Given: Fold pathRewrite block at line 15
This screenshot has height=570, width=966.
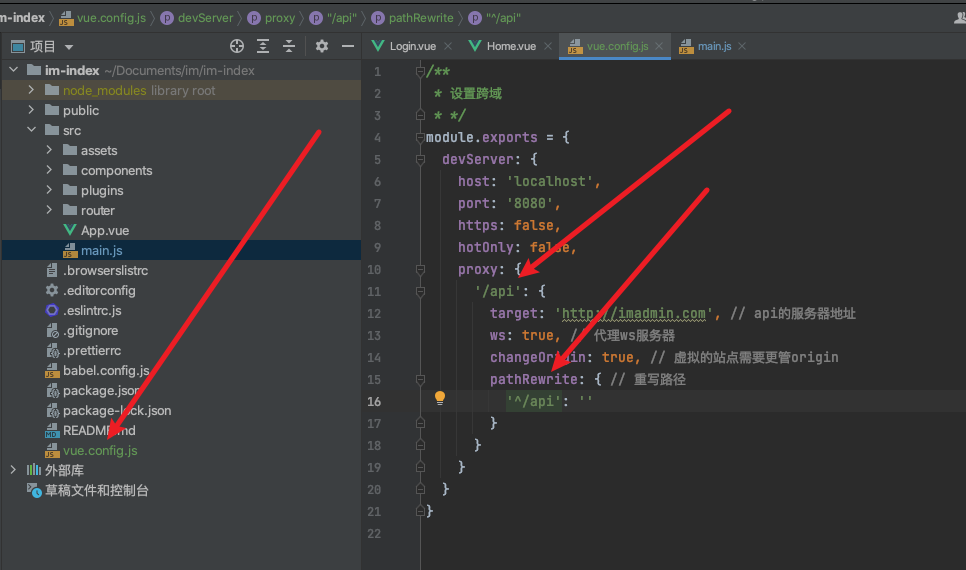Looking at the screenshot, I should coord(420,380).
